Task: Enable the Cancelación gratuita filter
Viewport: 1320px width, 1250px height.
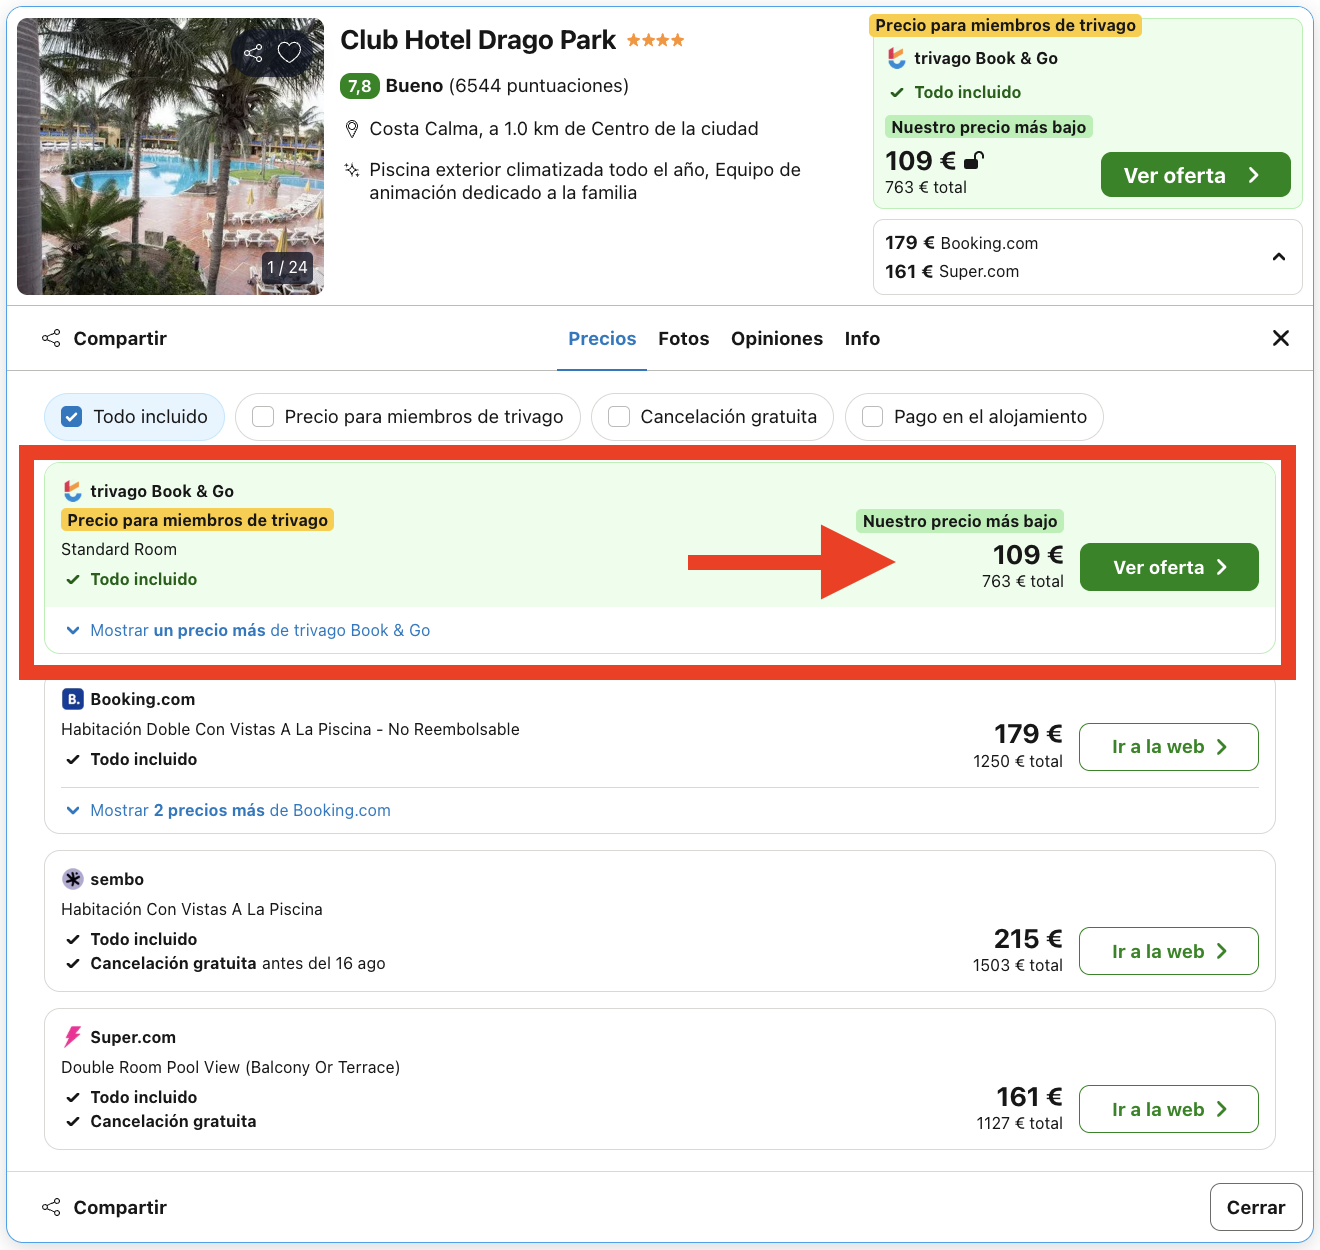Action: [x=712, y=417]
